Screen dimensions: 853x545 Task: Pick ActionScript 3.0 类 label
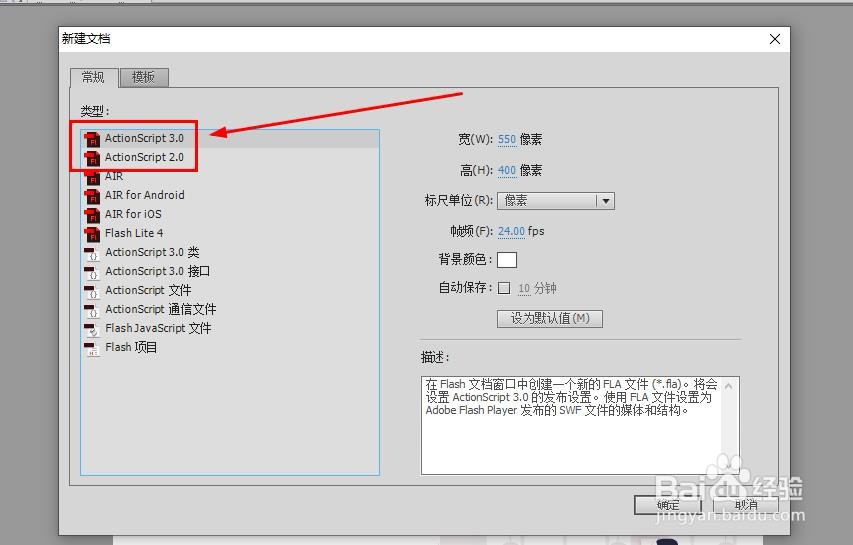[152, 252]
